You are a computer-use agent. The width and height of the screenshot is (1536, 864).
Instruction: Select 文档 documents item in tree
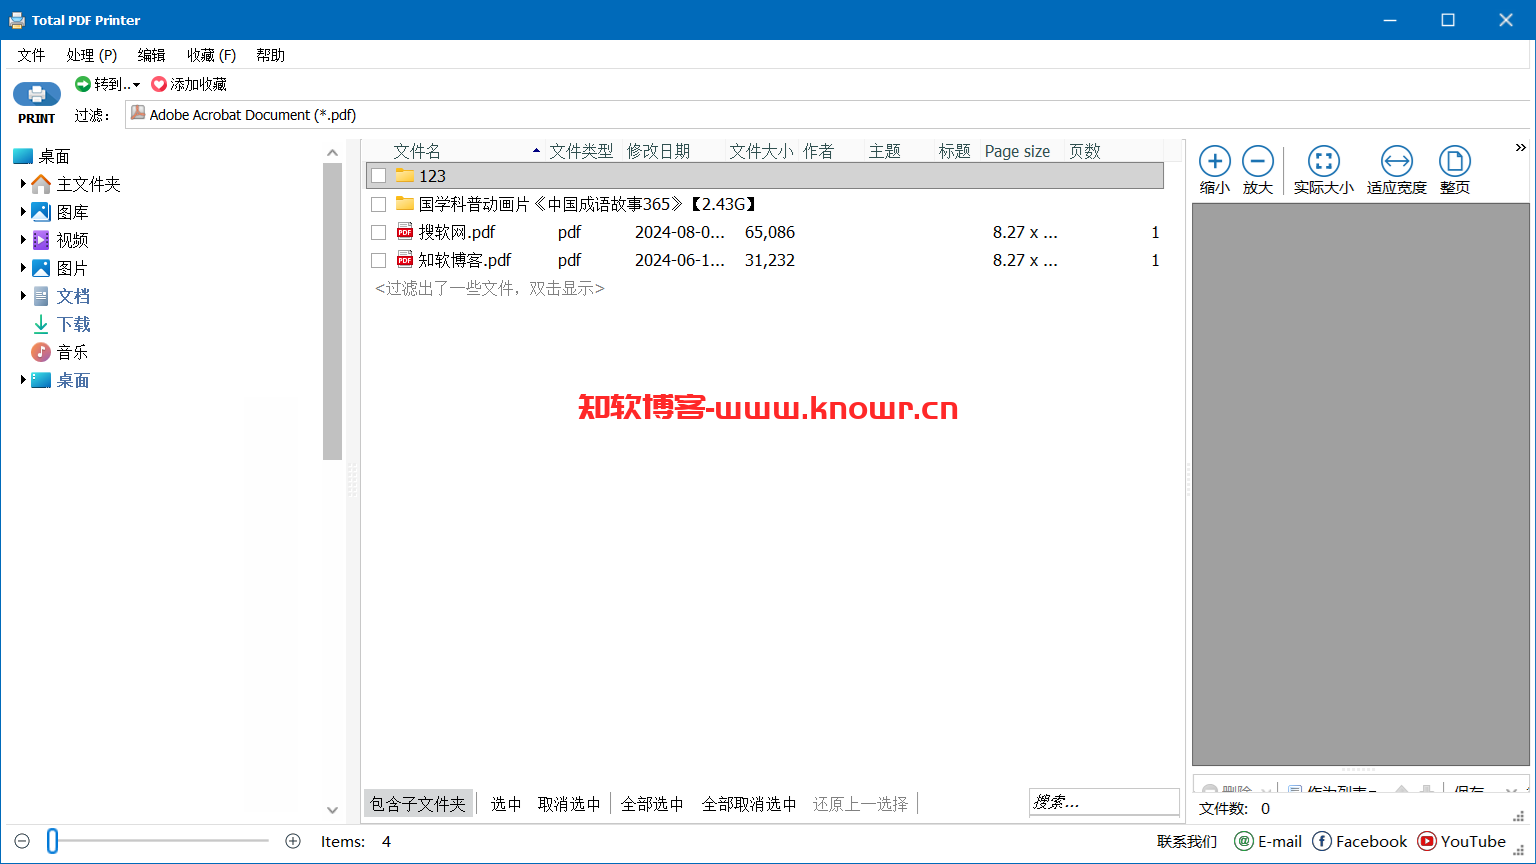click(x=60, y=296)
